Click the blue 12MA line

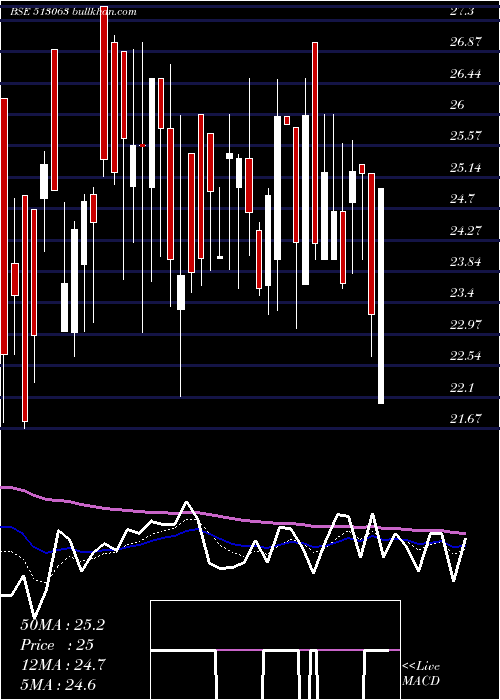(x=232, y=544)
